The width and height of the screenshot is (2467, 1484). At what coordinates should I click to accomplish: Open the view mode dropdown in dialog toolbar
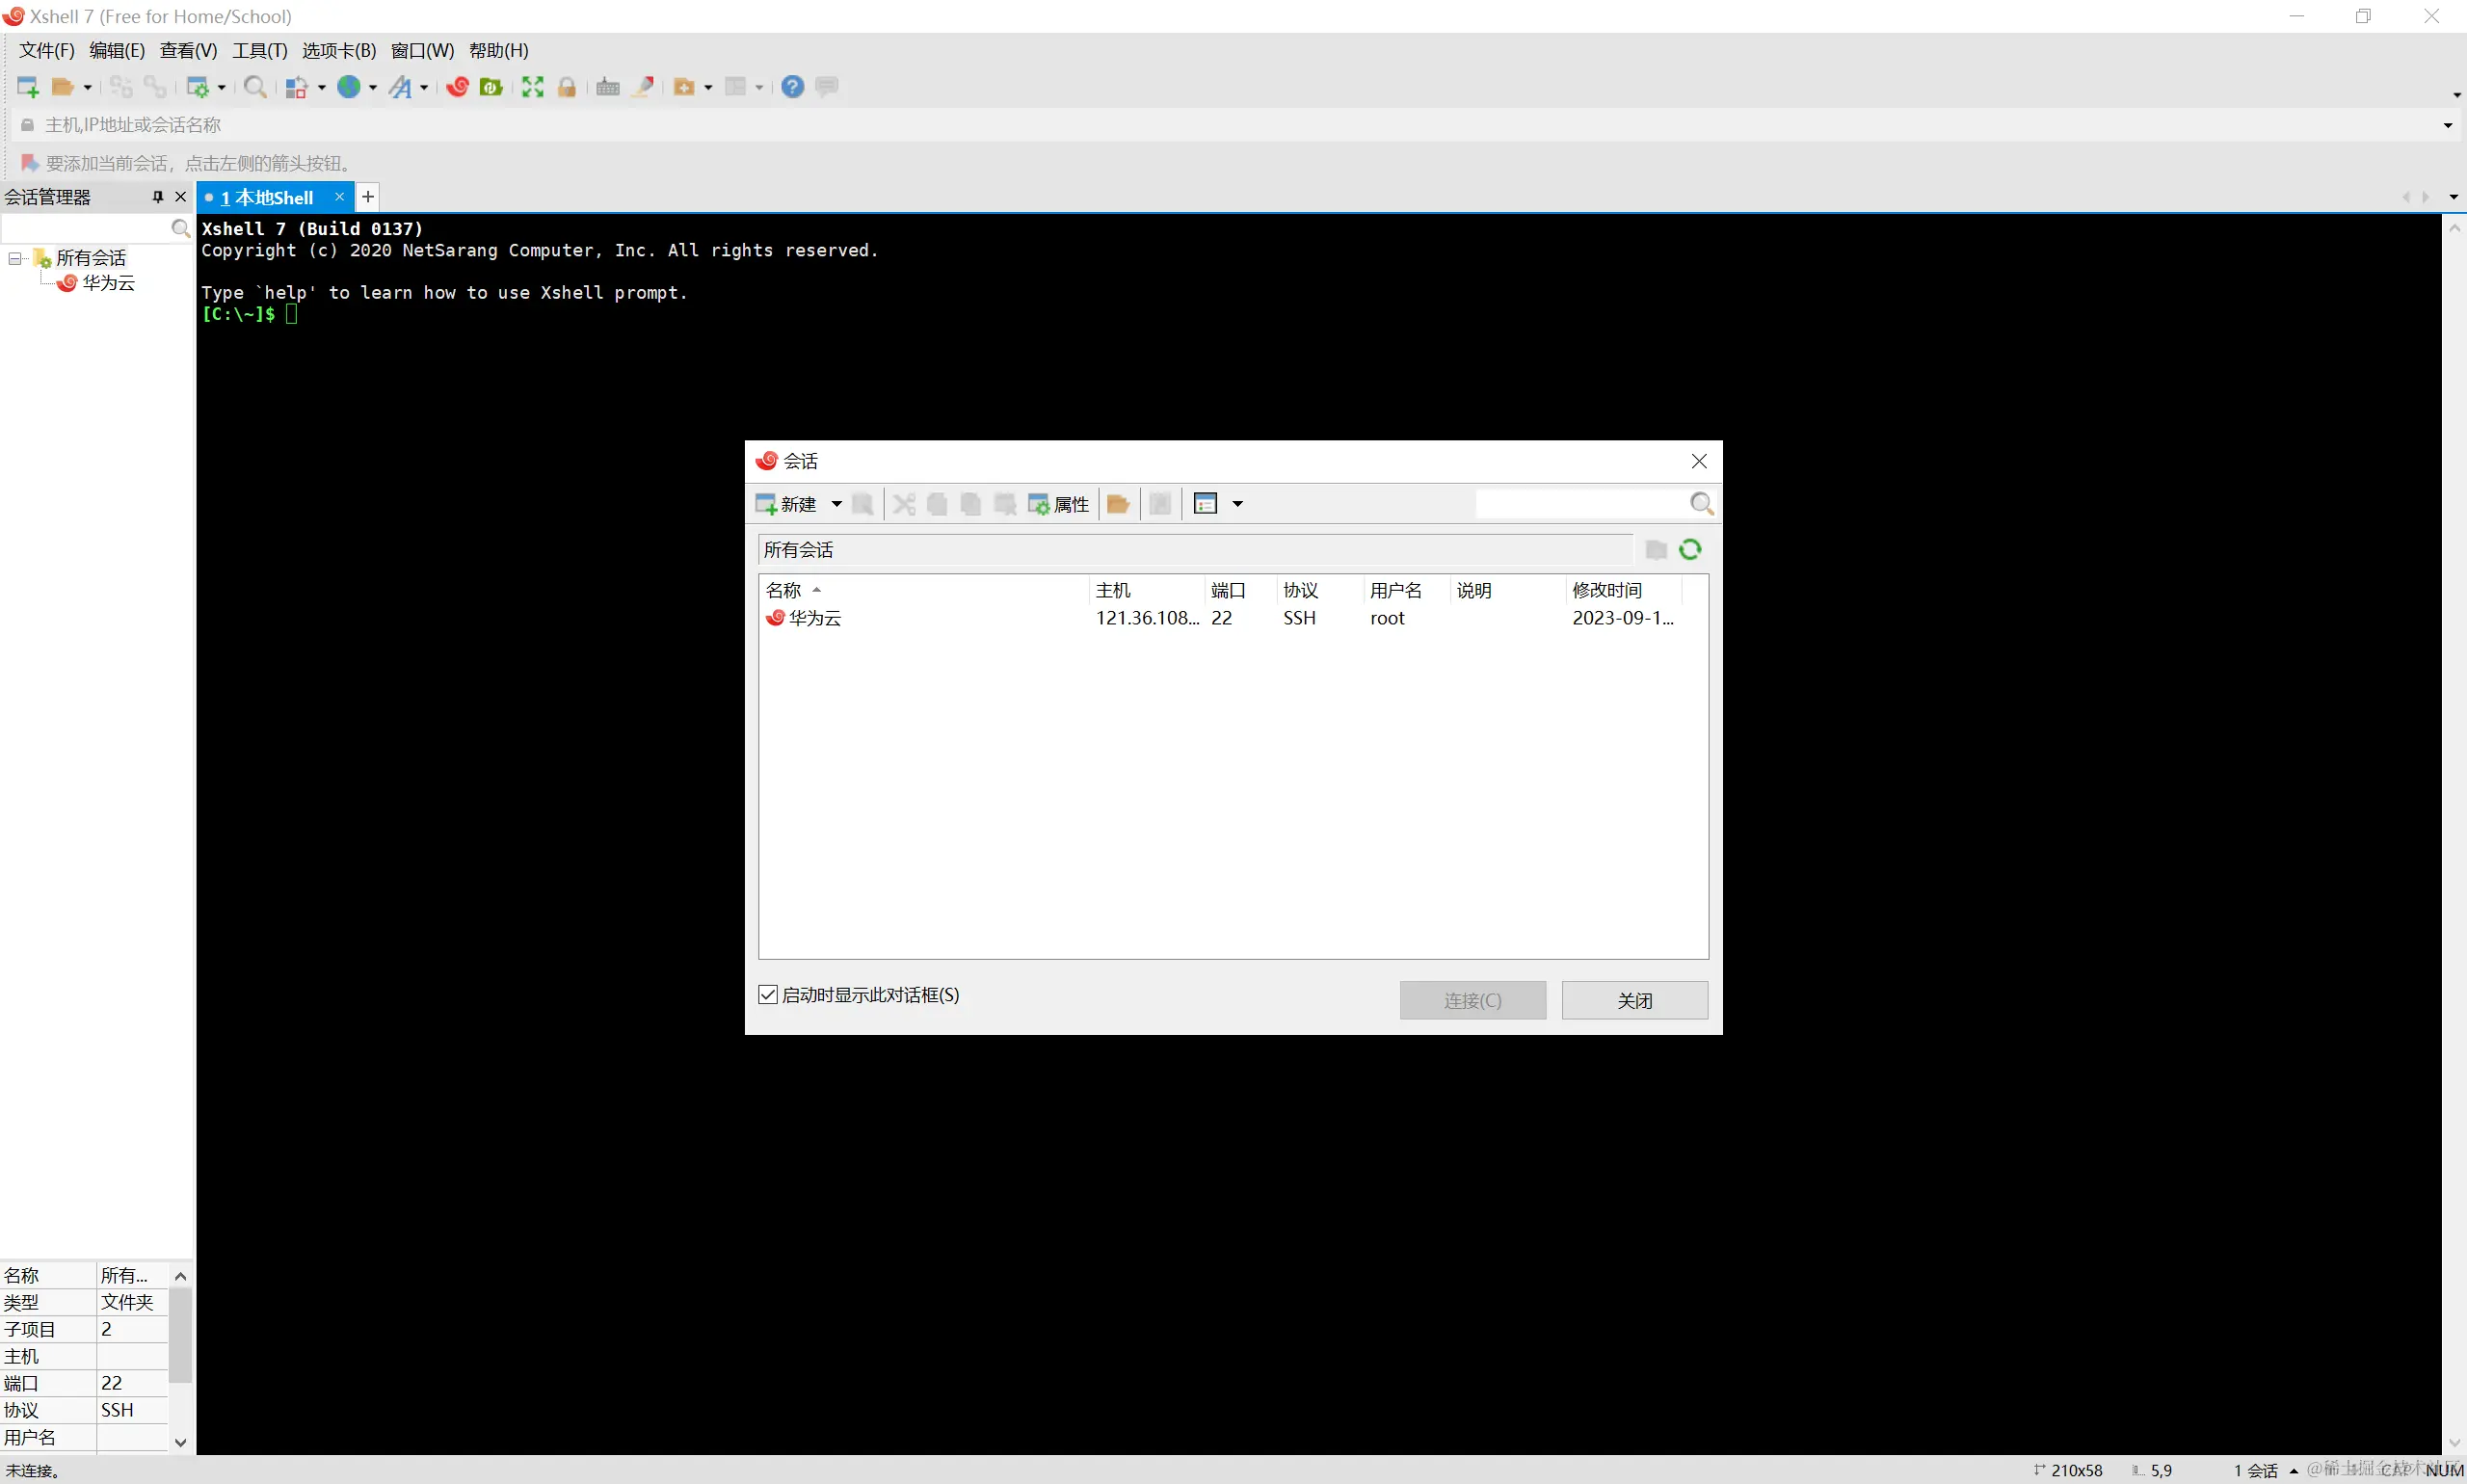tap(1237, 504)
